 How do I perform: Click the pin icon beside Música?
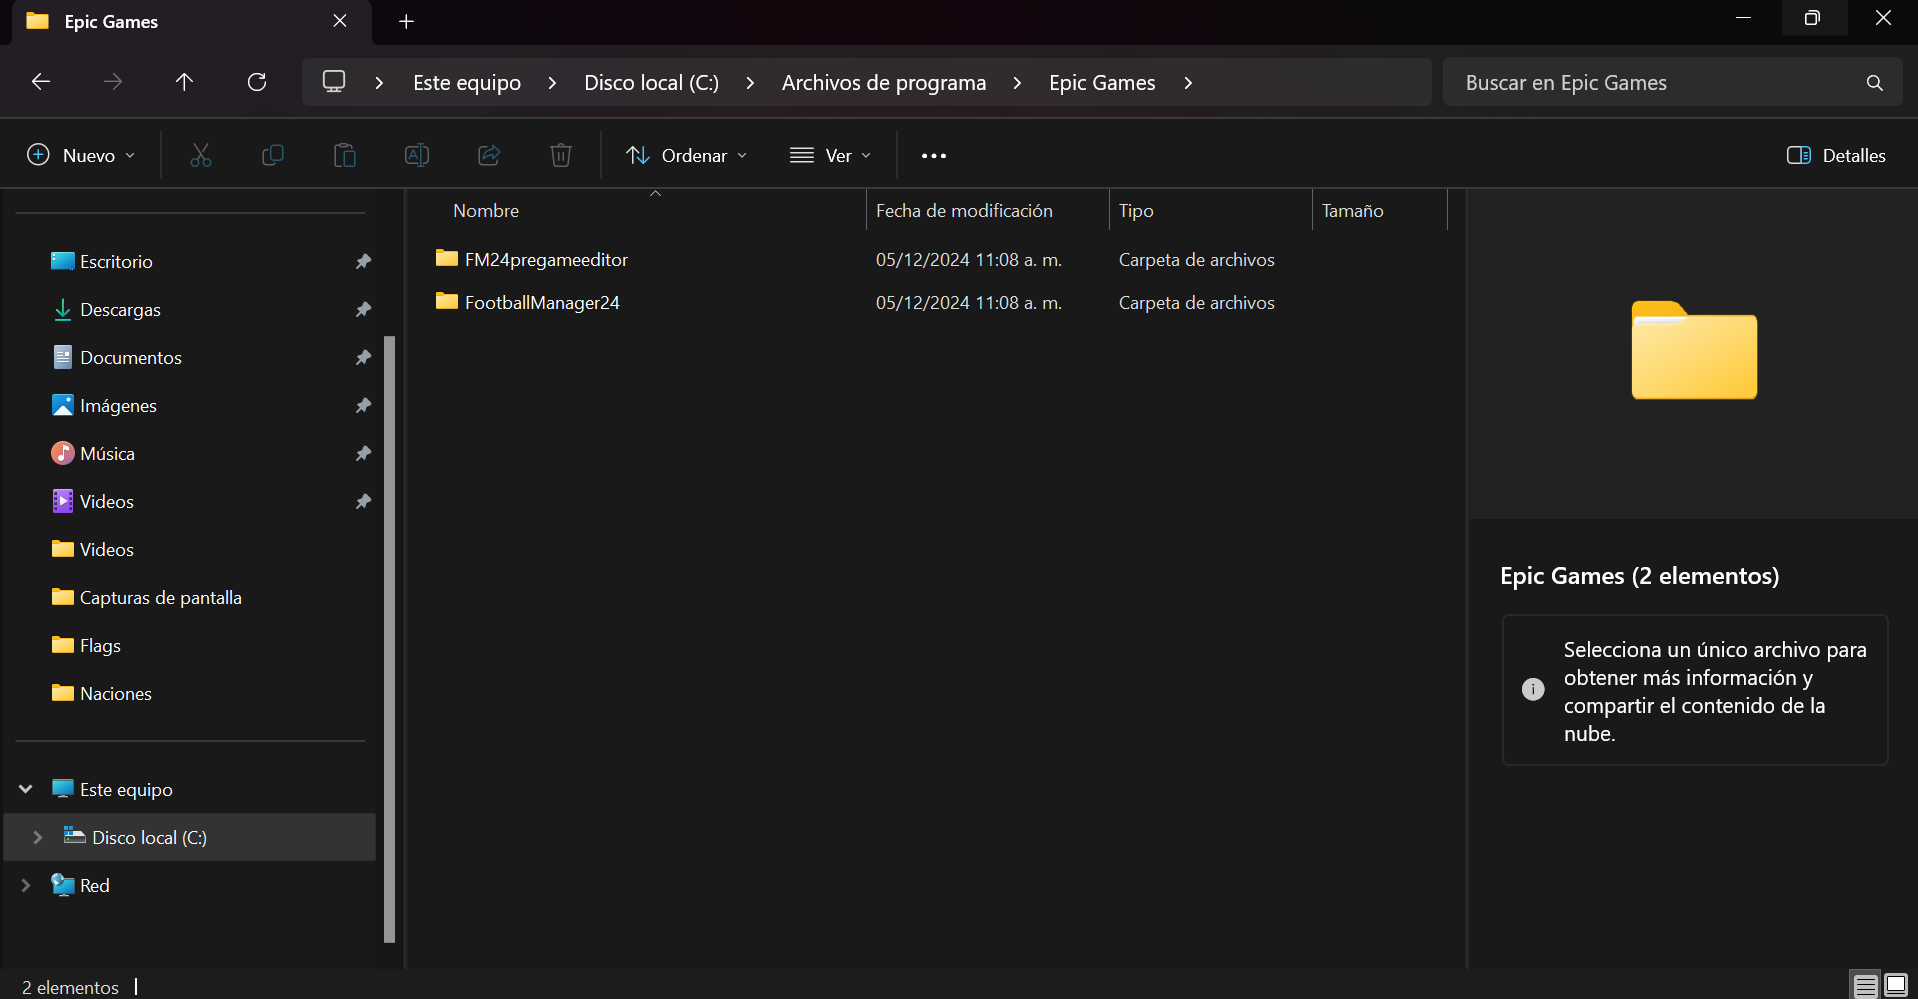(x=363, y=453)
